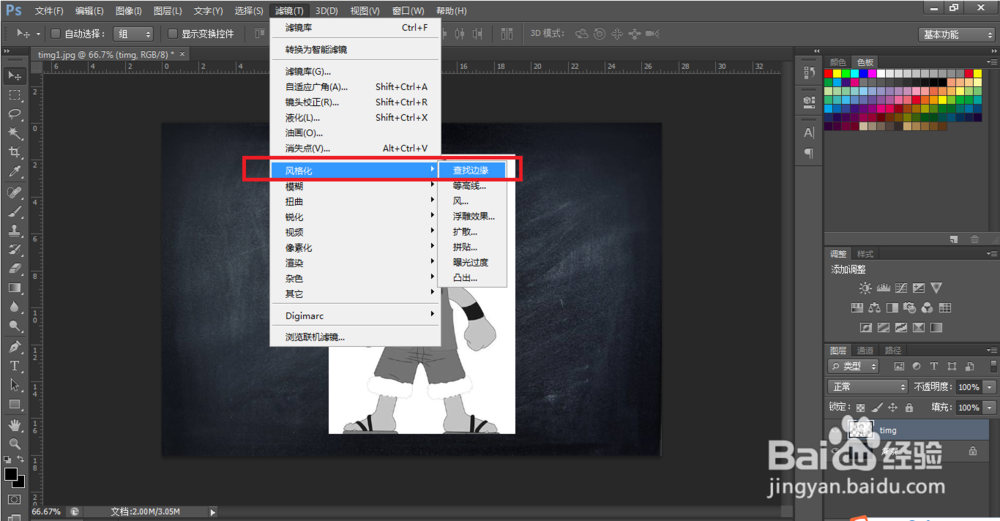This screenshot has width=1000, height=521.
Task: Switch to the 样式 tab
Action: tap(865, 254)
